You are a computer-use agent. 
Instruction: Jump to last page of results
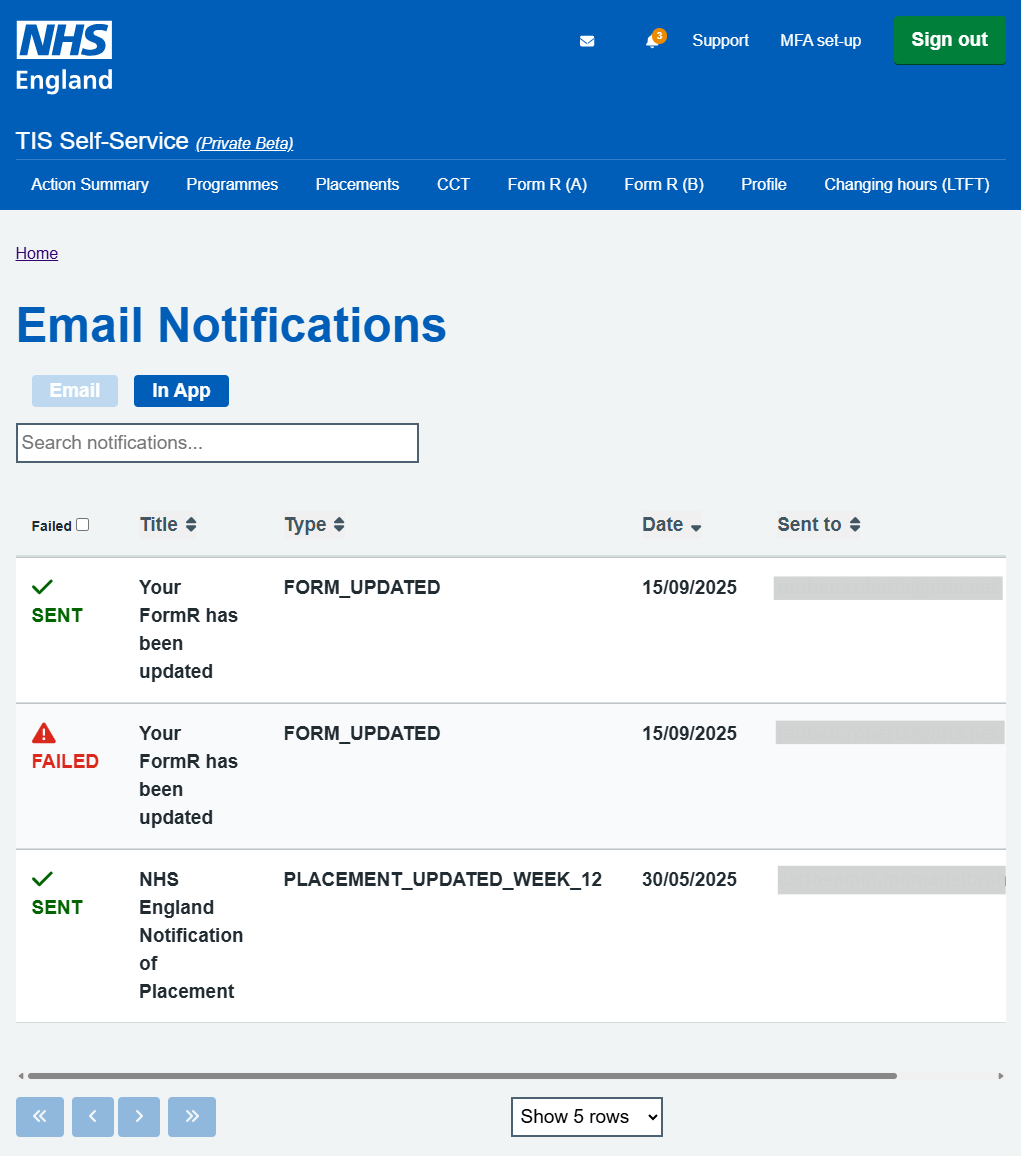click(x=192, y=1117)
